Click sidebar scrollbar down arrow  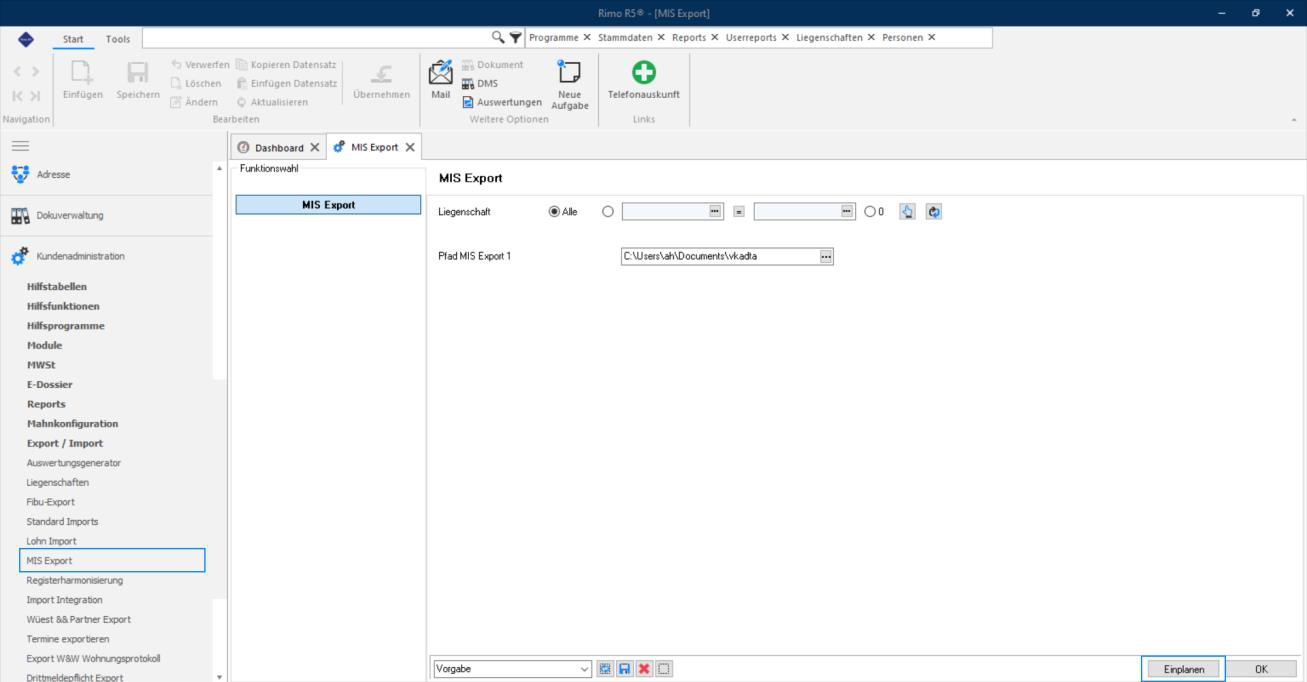pos(220,676)
